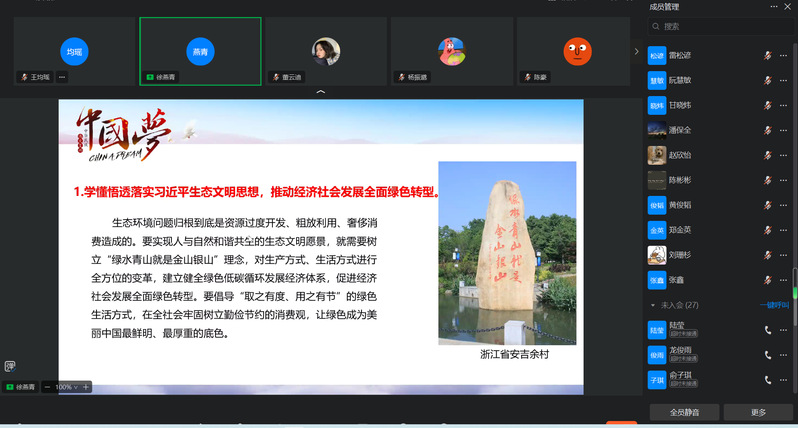Collapse the participant video strip using the chevron
The height and width of the screenshot is (428, 798).
click(x=320, y=93)
